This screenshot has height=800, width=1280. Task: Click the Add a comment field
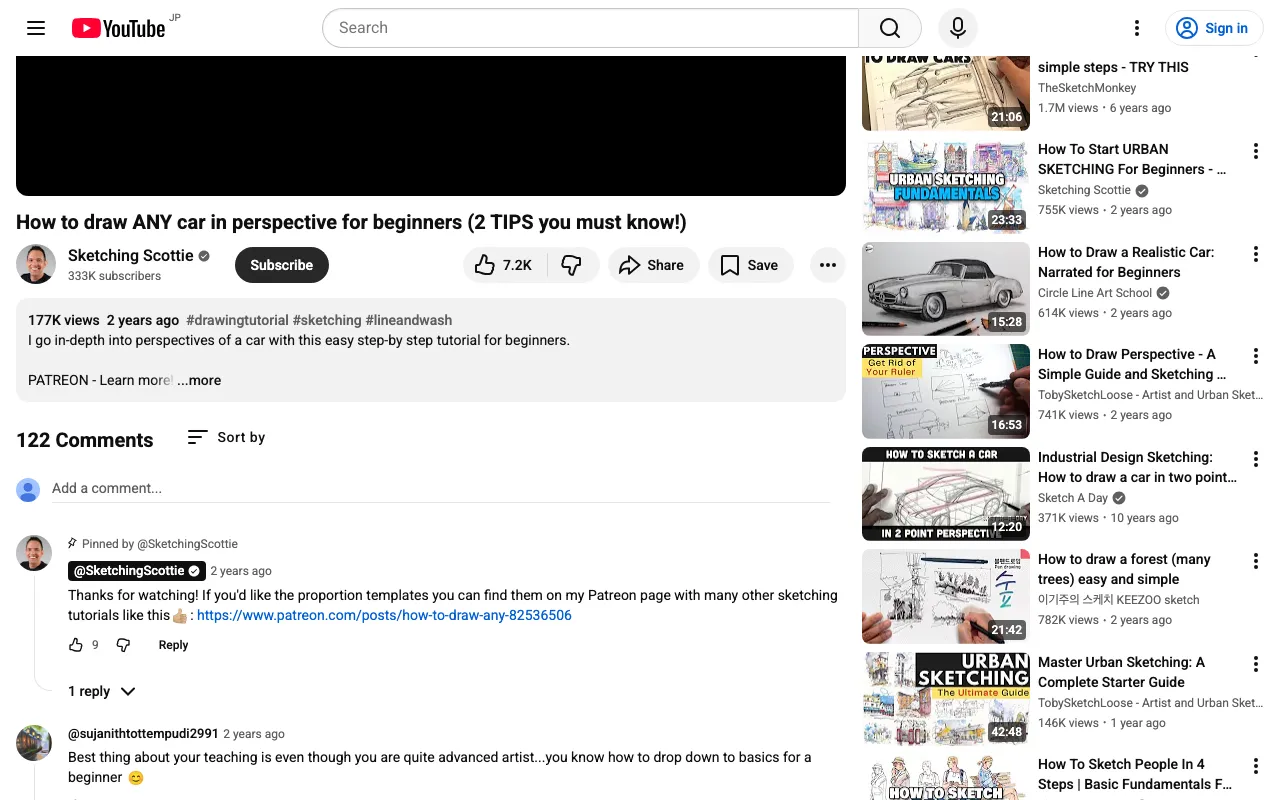coord(440,488)
